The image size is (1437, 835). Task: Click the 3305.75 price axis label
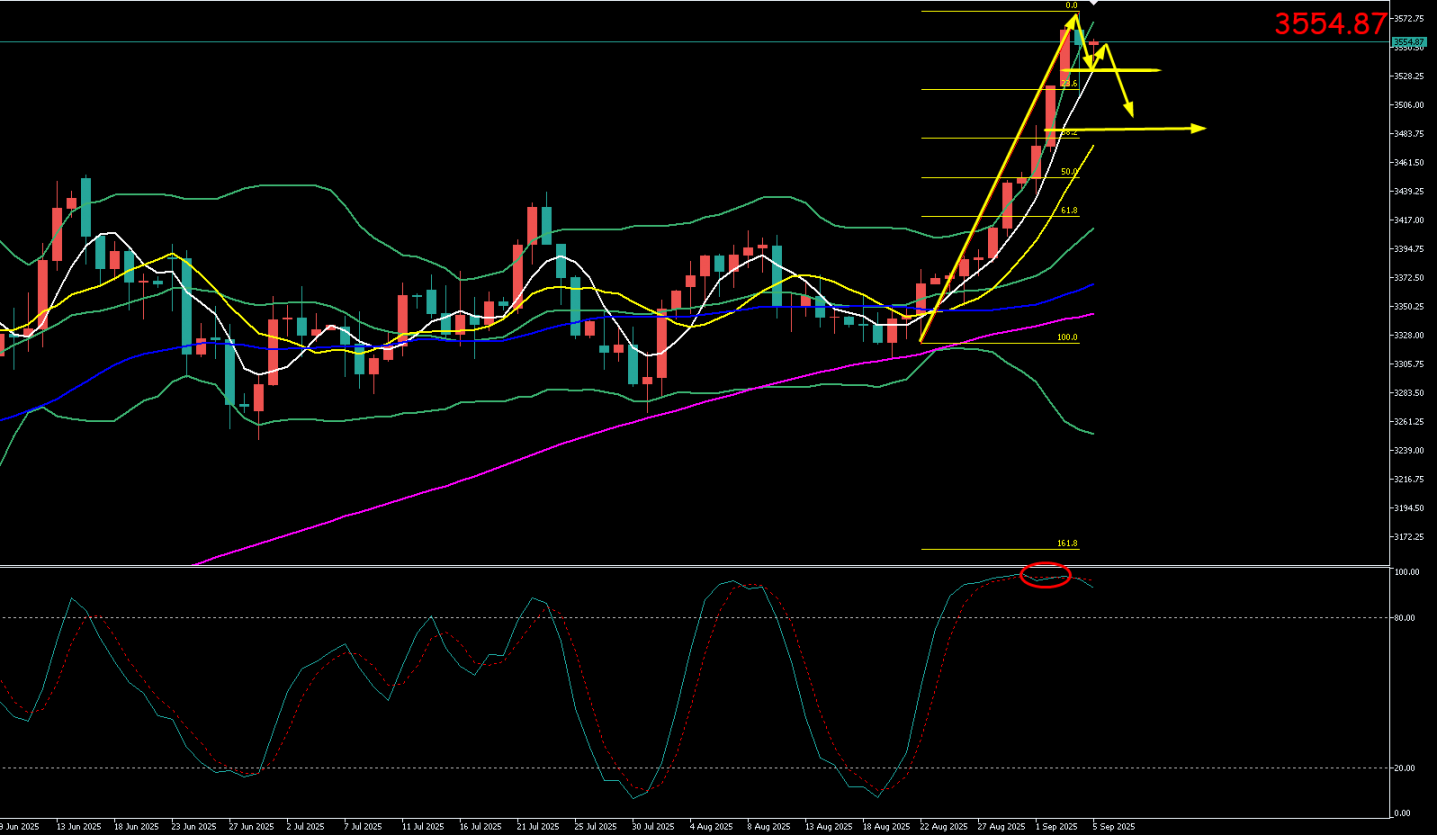pyautogui.click(x=1411, y=364)
